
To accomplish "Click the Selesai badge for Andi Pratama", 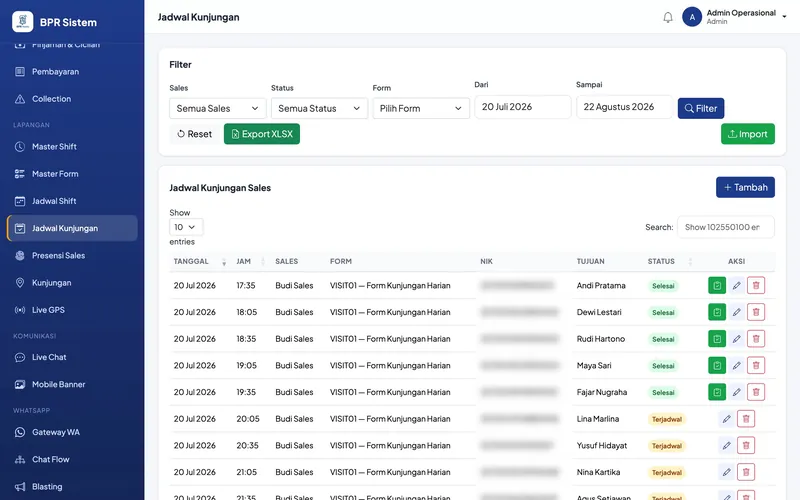I will (663, 286).
